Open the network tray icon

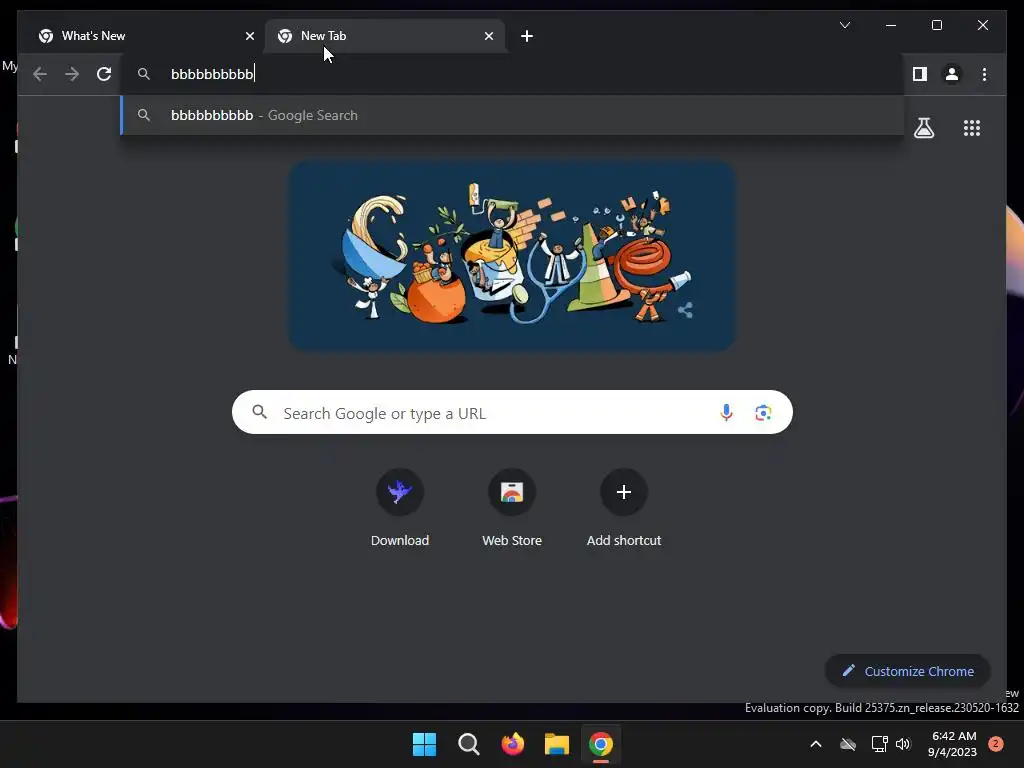point(879,744)
